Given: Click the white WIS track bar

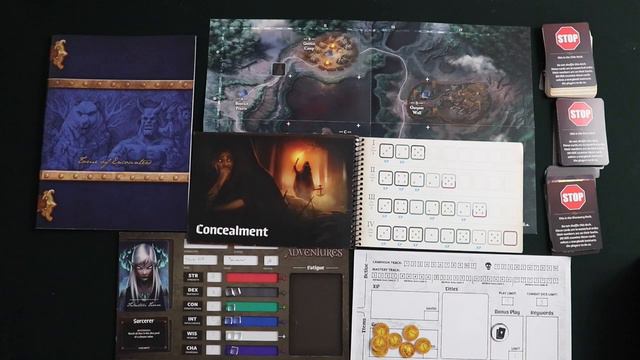Looking at the screenshot, I should coord(252,336).
